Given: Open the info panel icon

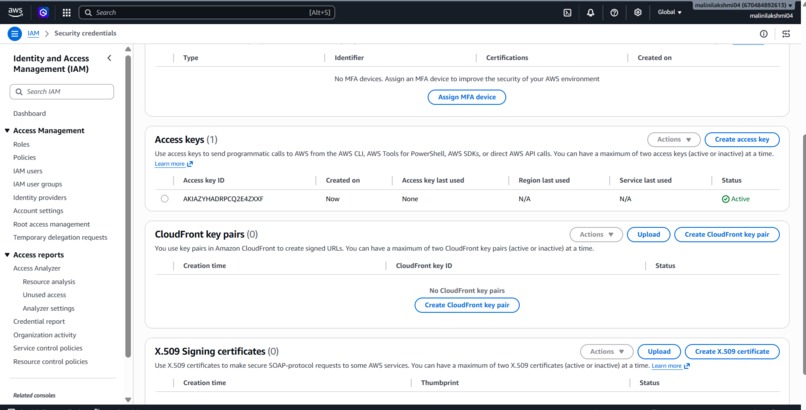Looking at the screenshot, I should point(764,33).
